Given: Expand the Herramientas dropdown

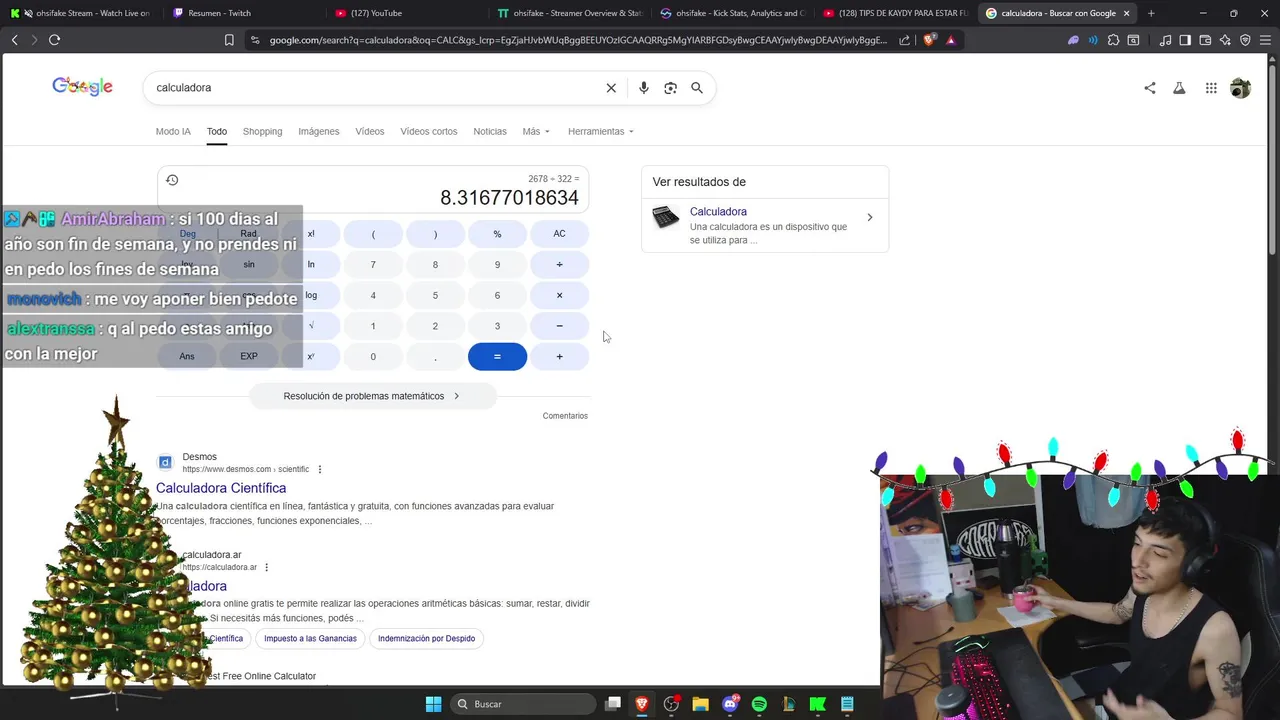Looking at the screenshot, I should (x=601, y=131).
